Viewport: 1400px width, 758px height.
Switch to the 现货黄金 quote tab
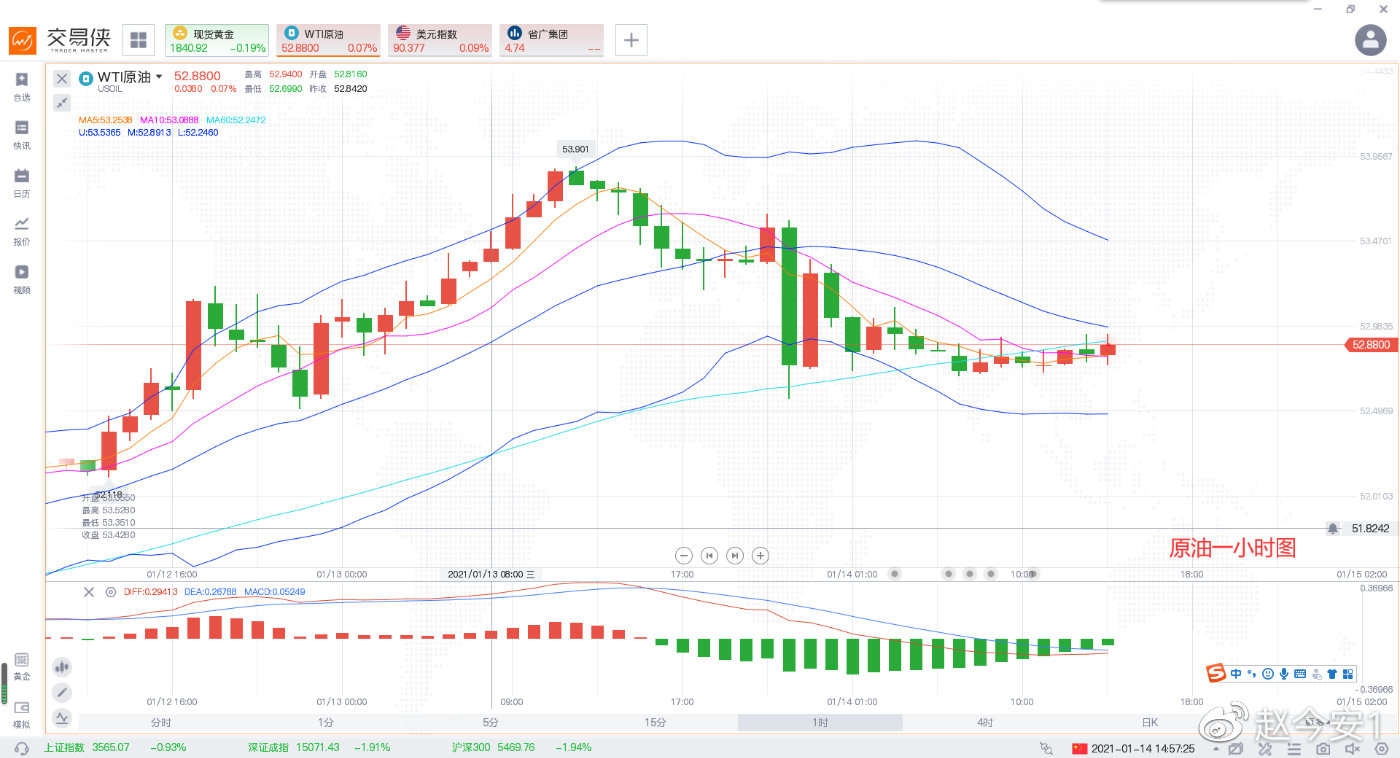pyautogui.click(x=217, y=40)
